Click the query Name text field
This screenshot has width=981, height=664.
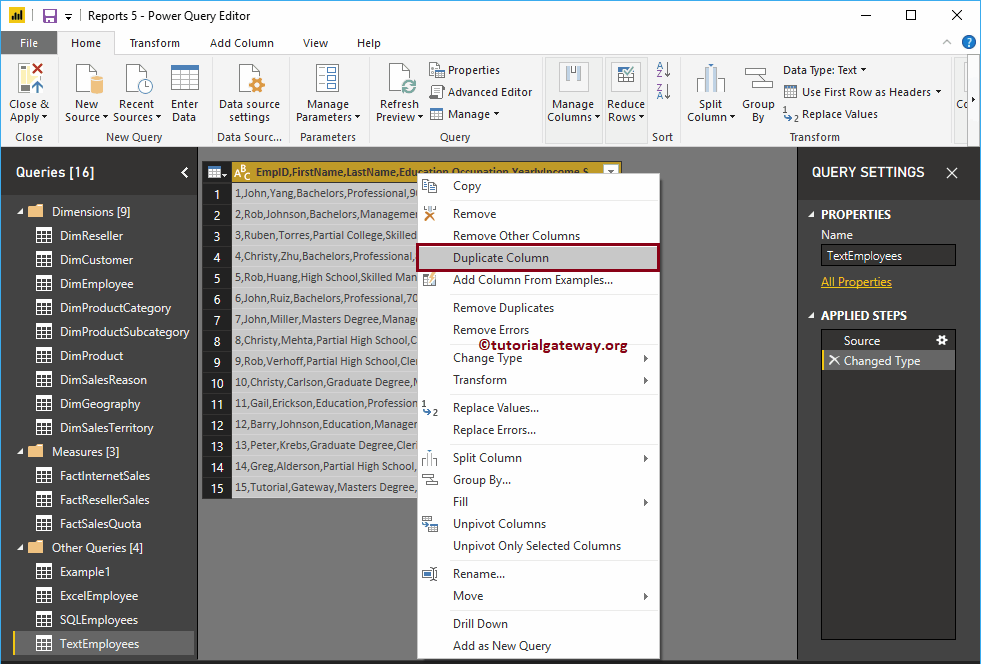(887, 256)
